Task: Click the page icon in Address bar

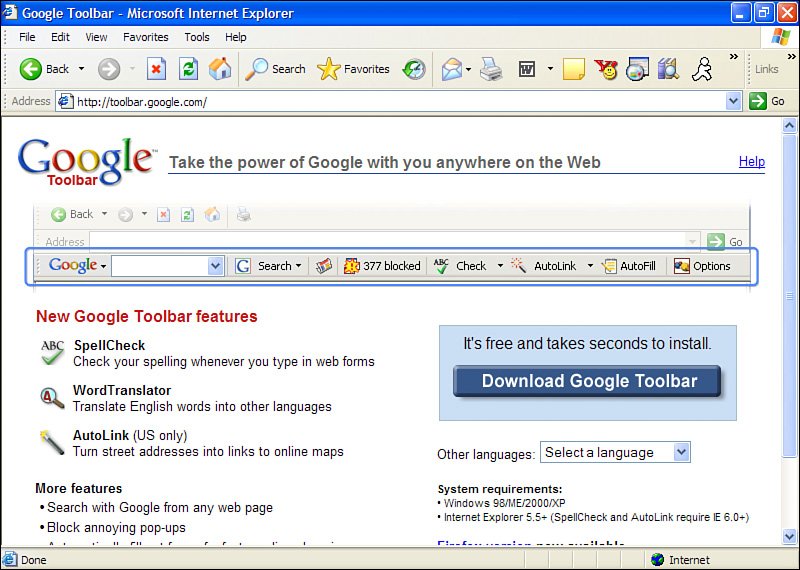Action: pyautogui.click(x=65, y=101)
